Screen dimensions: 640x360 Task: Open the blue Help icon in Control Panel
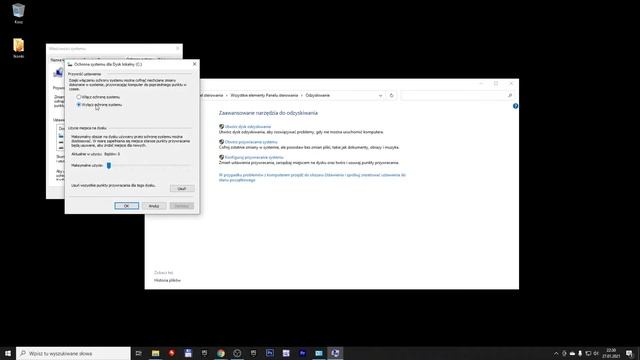click(x=515, y=106)
